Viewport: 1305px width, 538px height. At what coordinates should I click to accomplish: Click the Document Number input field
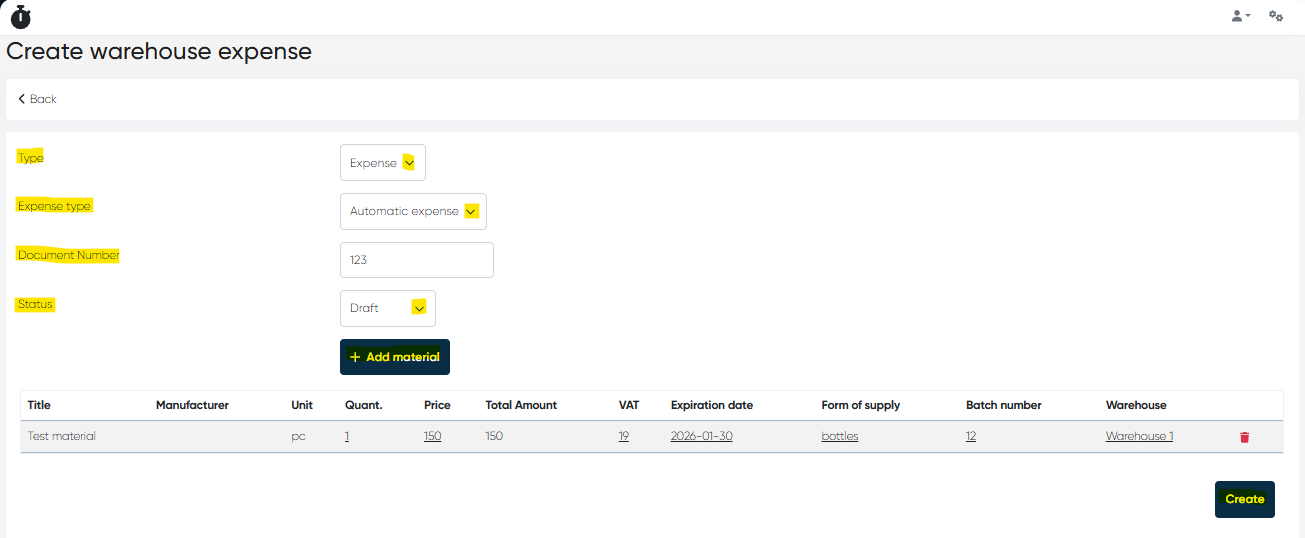coord(416,260)
